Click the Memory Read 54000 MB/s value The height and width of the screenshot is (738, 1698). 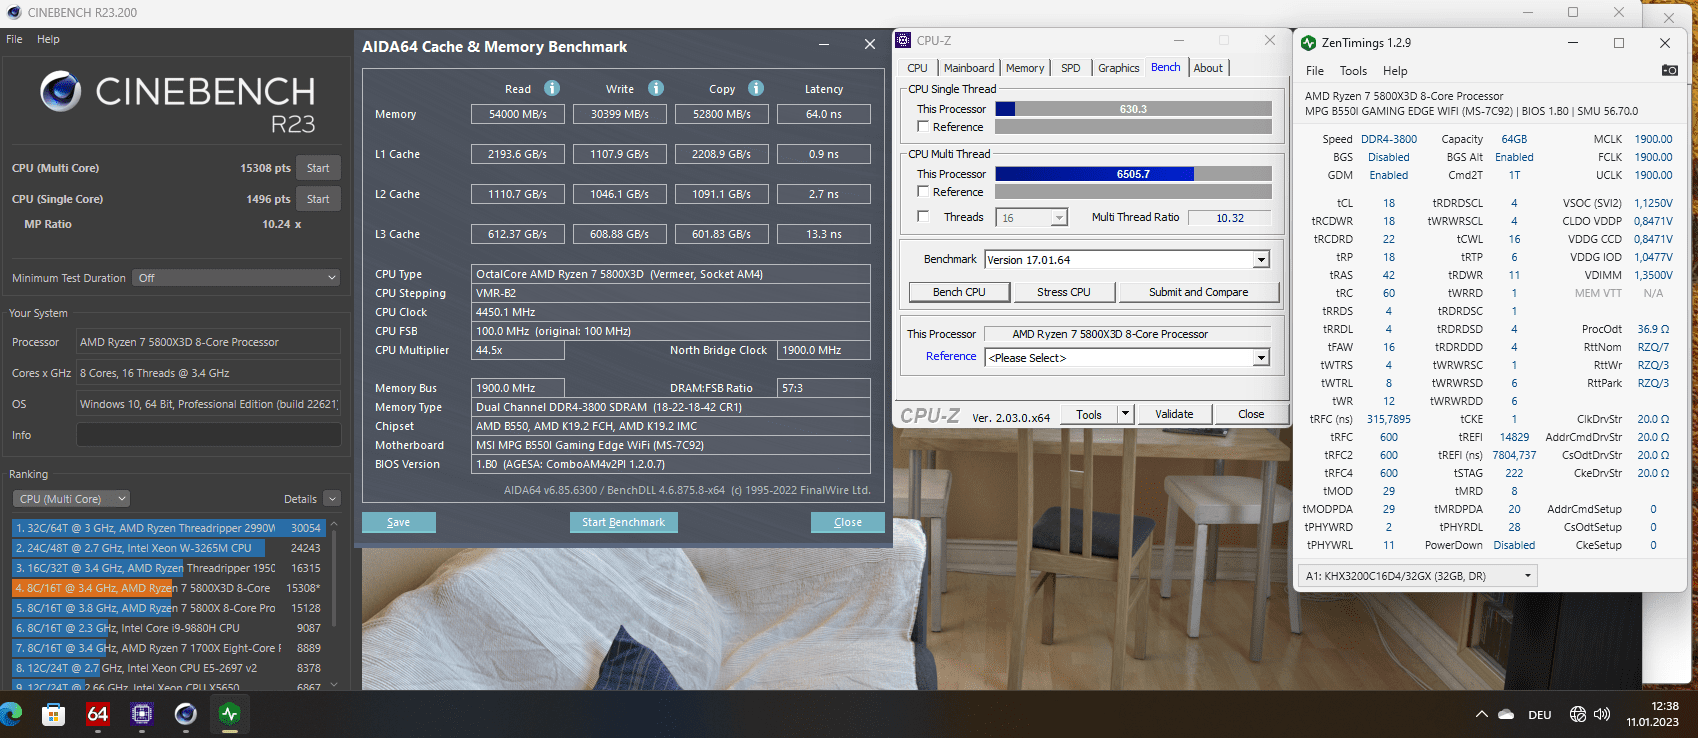518,114
